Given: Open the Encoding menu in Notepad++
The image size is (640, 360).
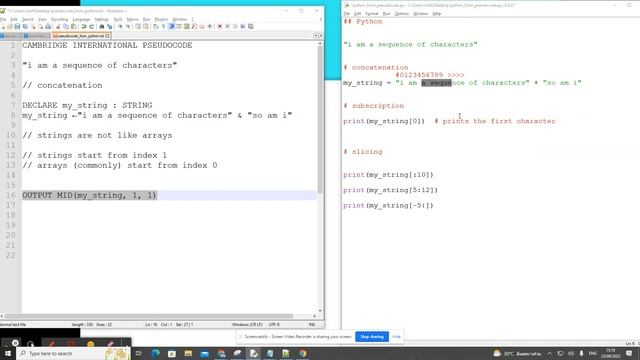Looking at the screenshot, I should coord(60,19).
